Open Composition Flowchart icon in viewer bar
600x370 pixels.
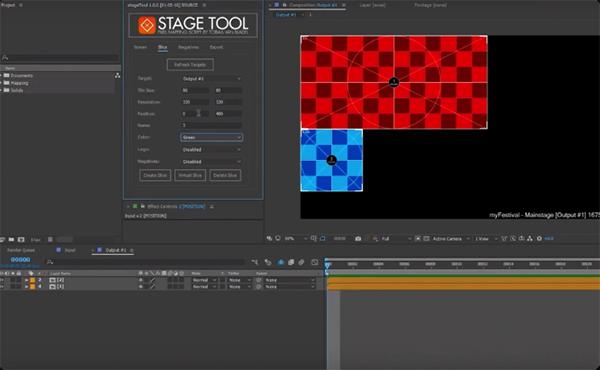point(530,238)
